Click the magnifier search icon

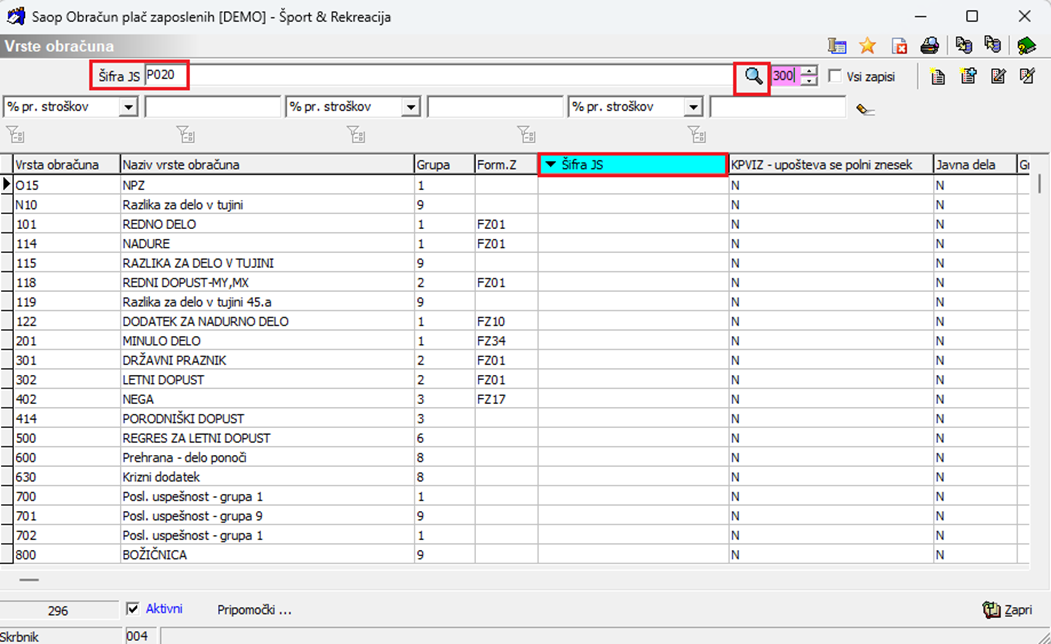[x=753, y=76]
